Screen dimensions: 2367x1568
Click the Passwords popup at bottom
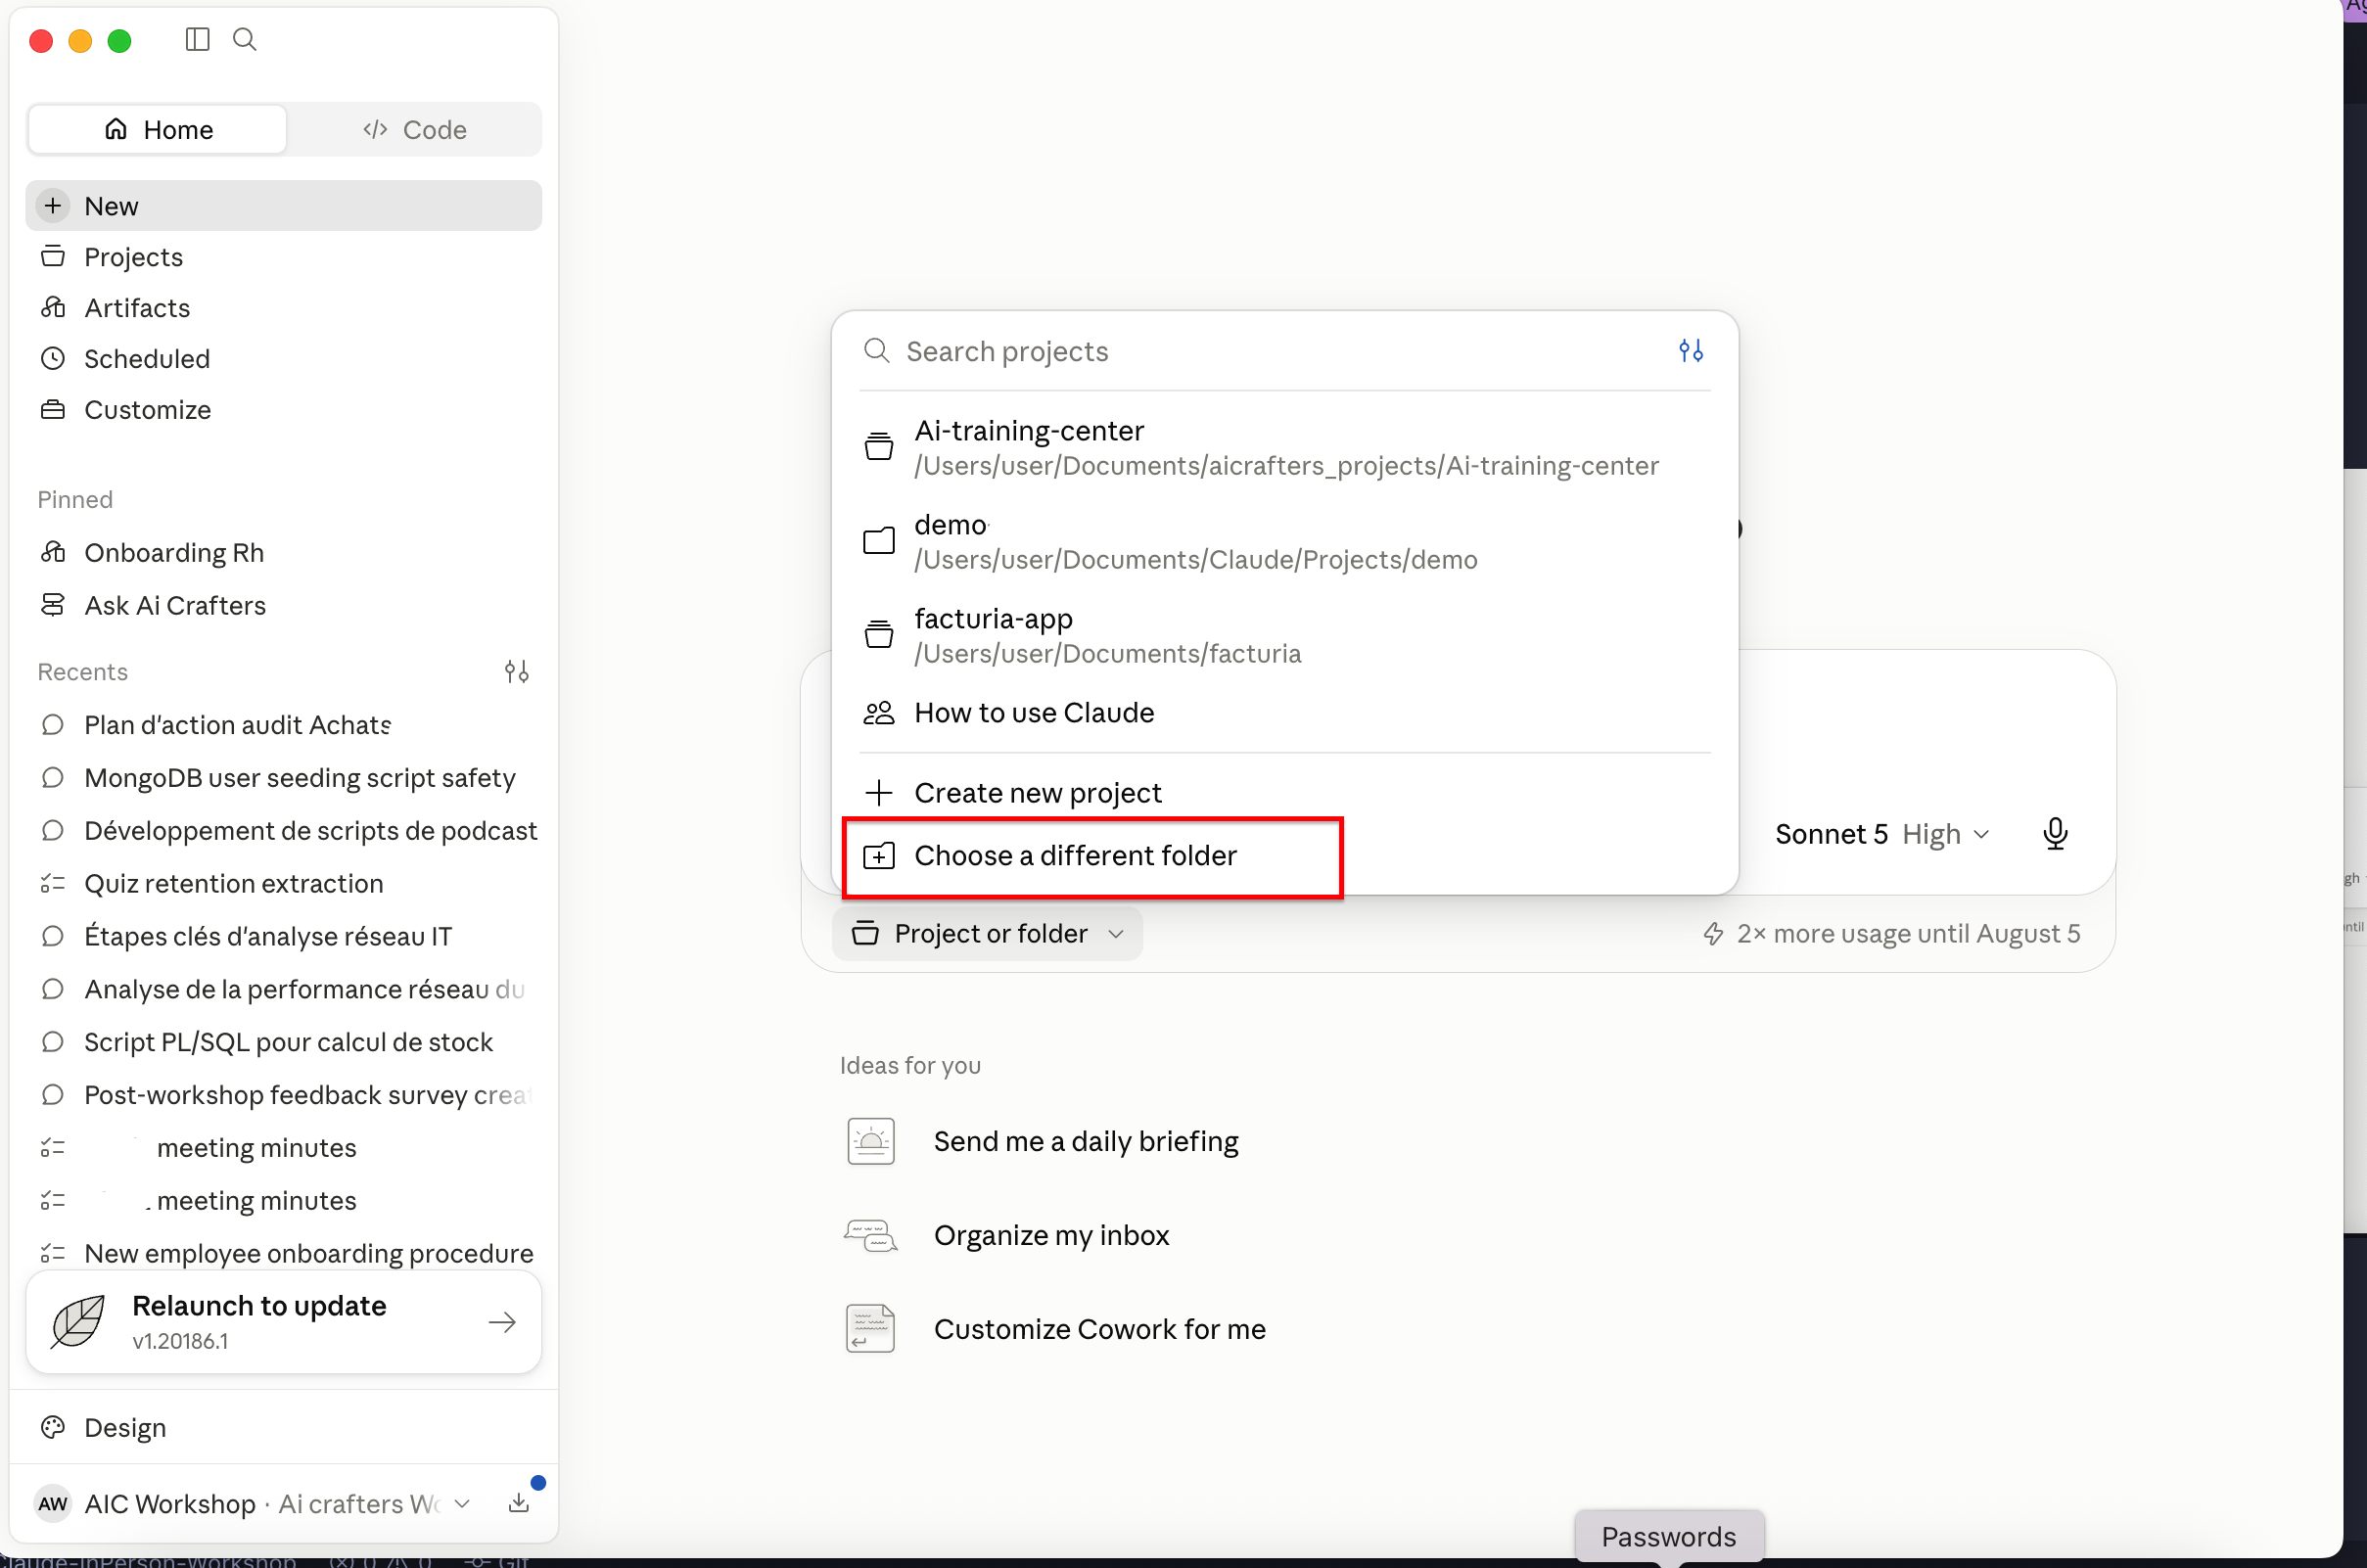pyautogui.click(x=1669, y=1537)
